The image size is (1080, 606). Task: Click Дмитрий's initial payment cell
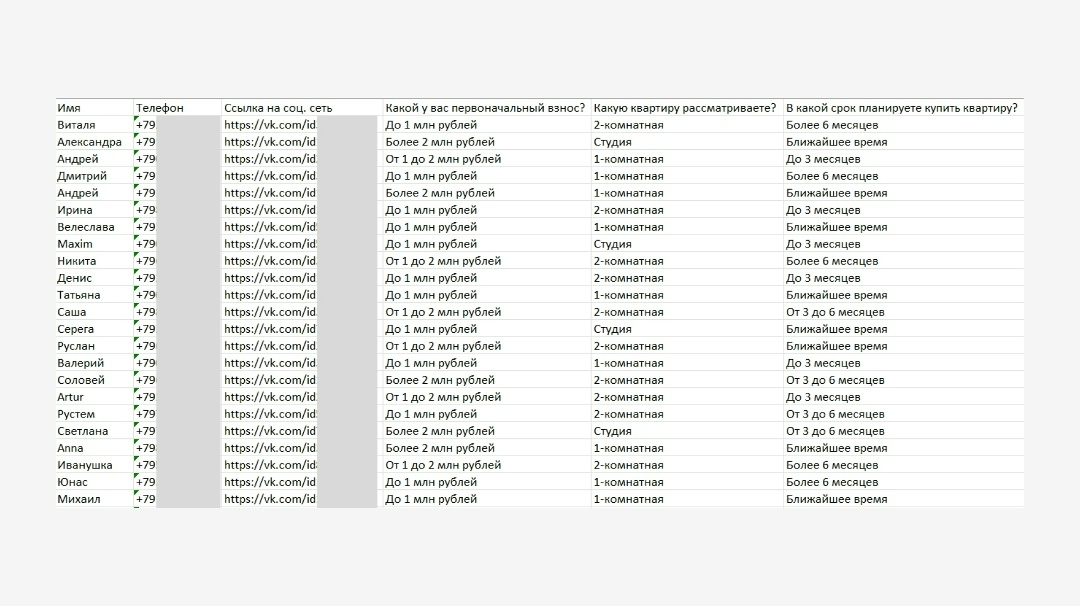point(431,176)
